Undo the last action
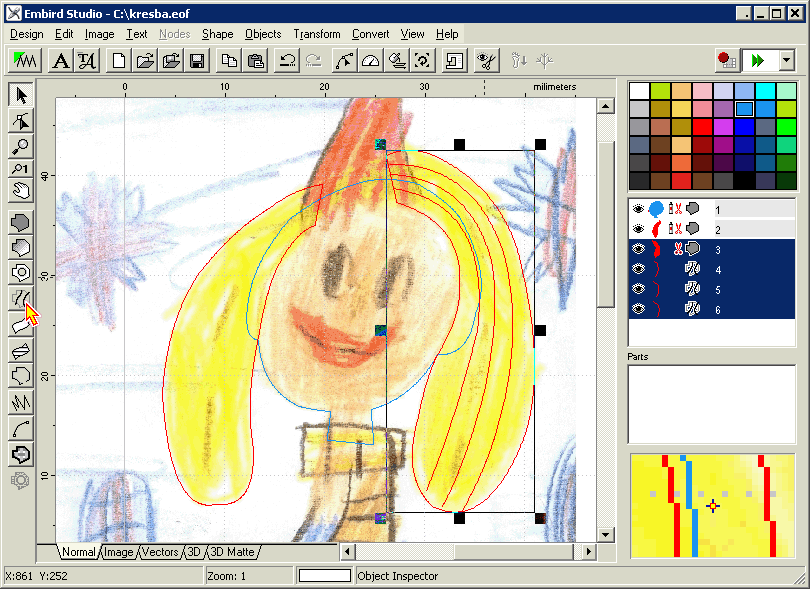The image size is (810, 589). pyautogui.click(x=287, y=61)
